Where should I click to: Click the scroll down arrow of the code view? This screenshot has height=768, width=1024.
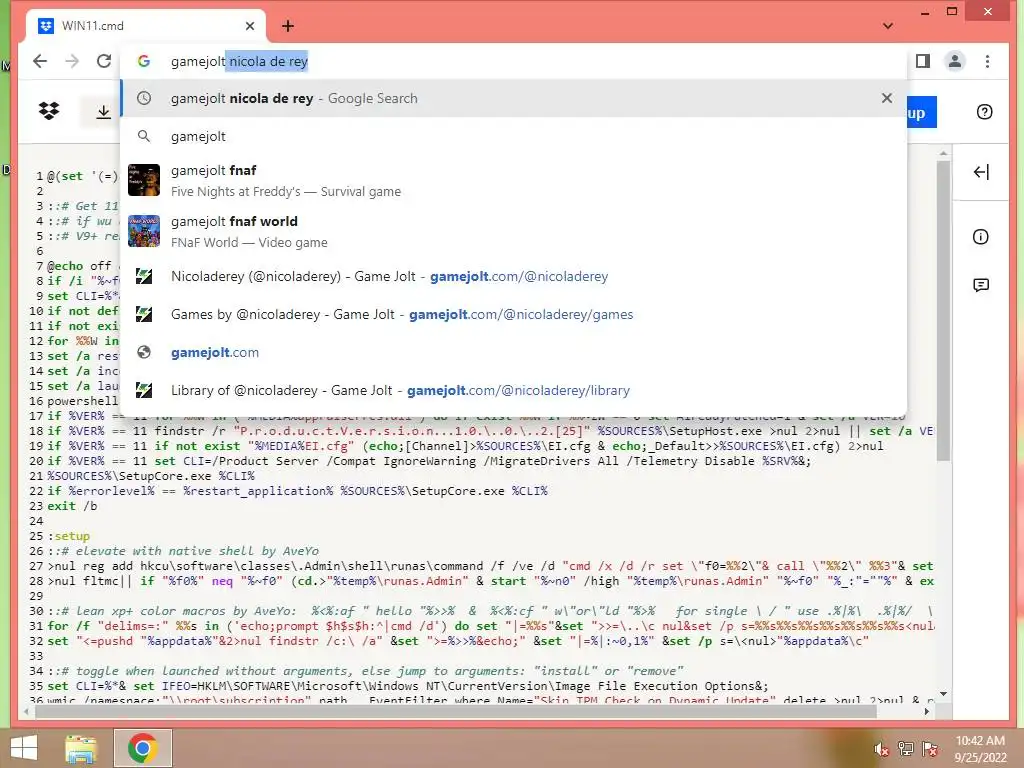943,694
